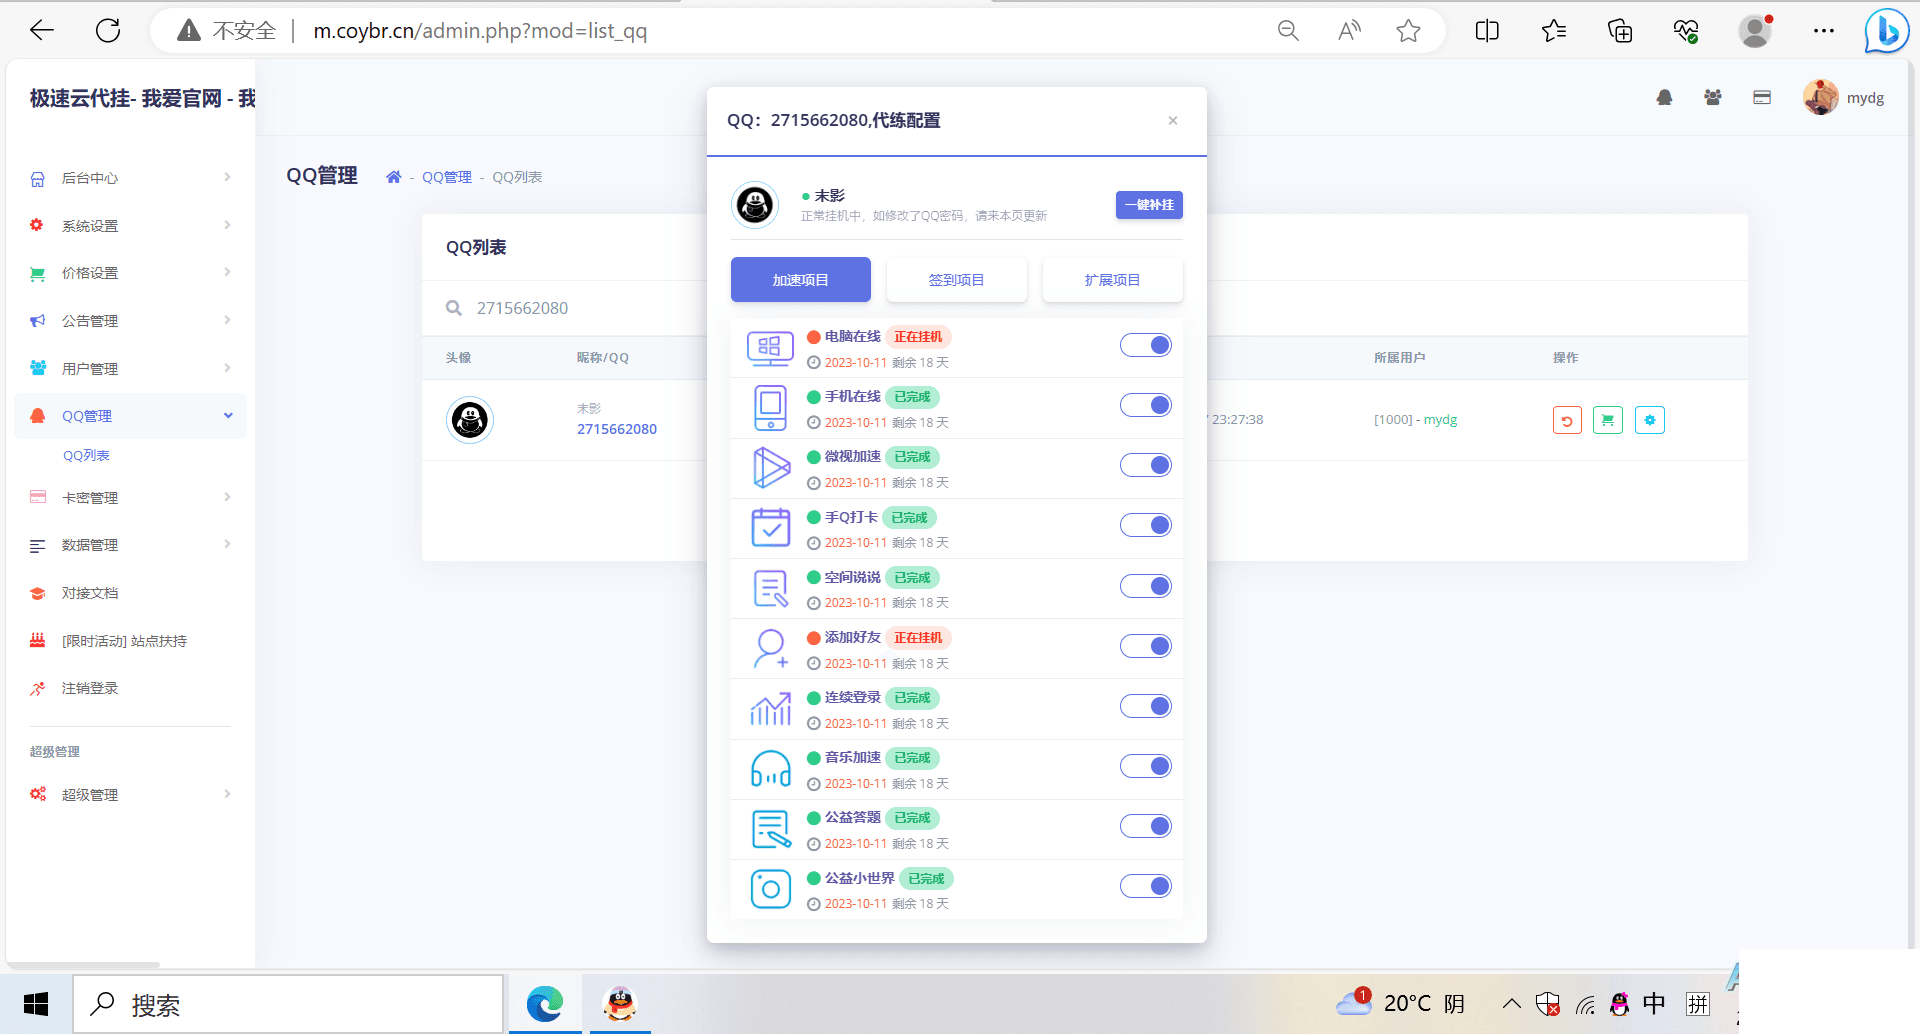Toggle the 公益答题 switch
This screenshot has width=1920, height=1034.
pos(1146,826)
